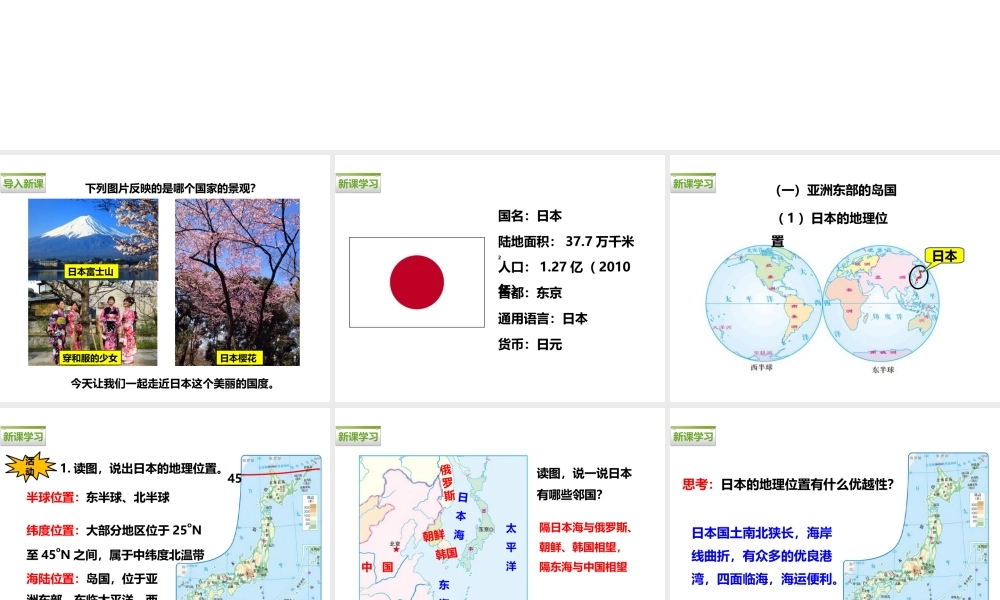Open the slide with Mount Fuji photos
Image resolution: width=1000 pixels, height=600 pixels.
point(165,279)
